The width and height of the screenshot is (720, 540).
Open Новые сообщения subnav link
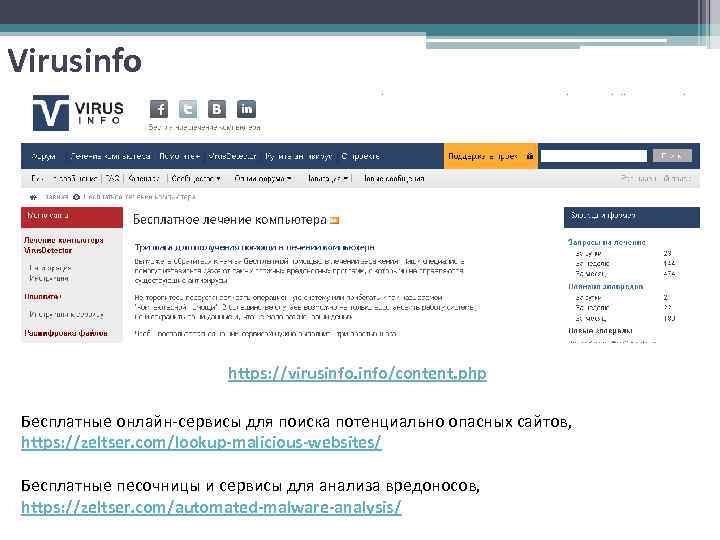[394, 178]
